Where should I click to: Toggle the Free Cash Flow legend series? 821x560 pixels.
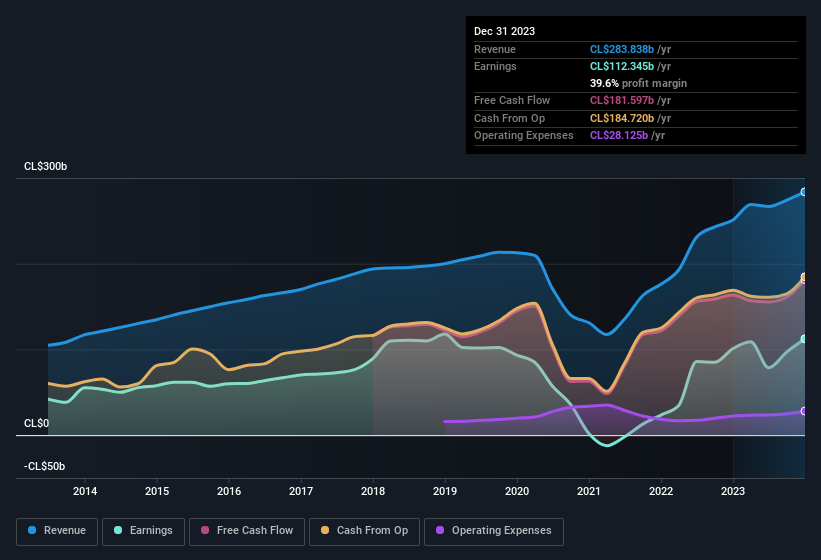[x=247, y=531]
